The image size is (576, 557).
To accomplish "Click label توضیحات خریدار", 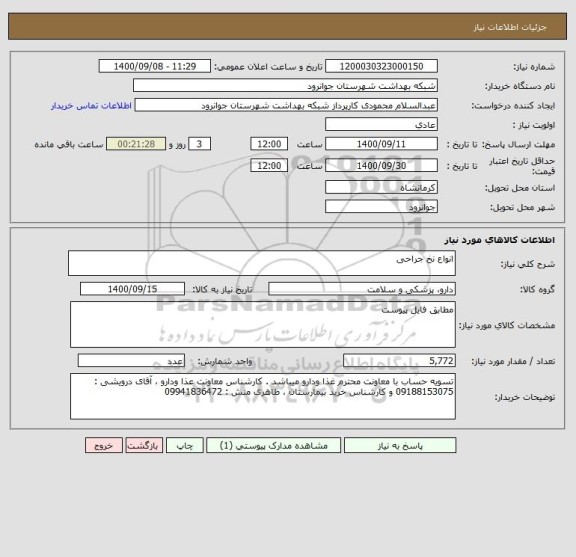I will pos(525,397).
